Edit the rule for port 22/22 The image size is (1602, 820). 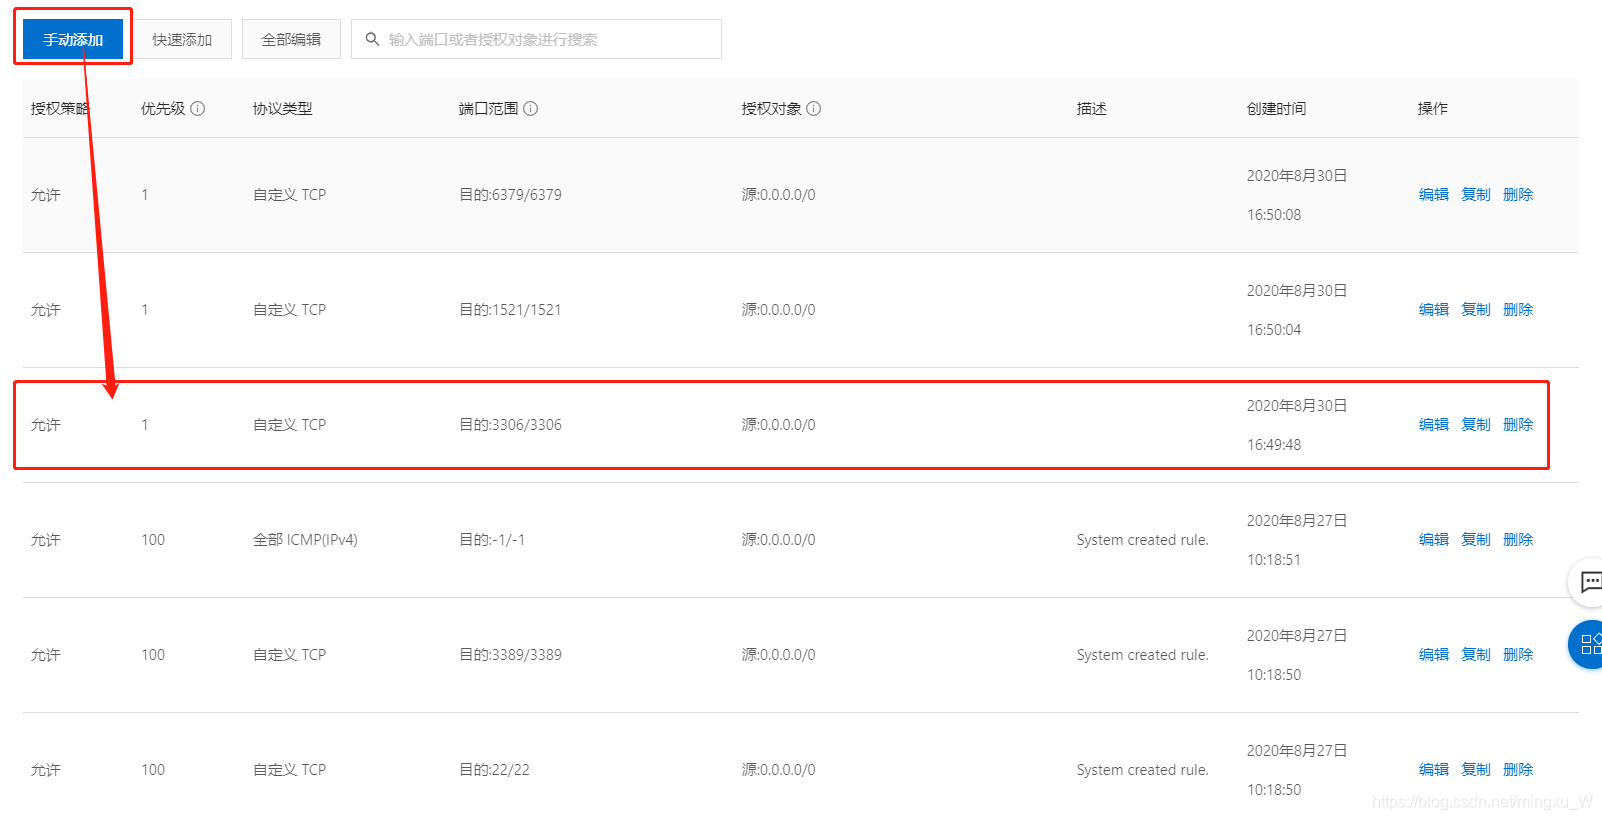tap(1434, 769)
